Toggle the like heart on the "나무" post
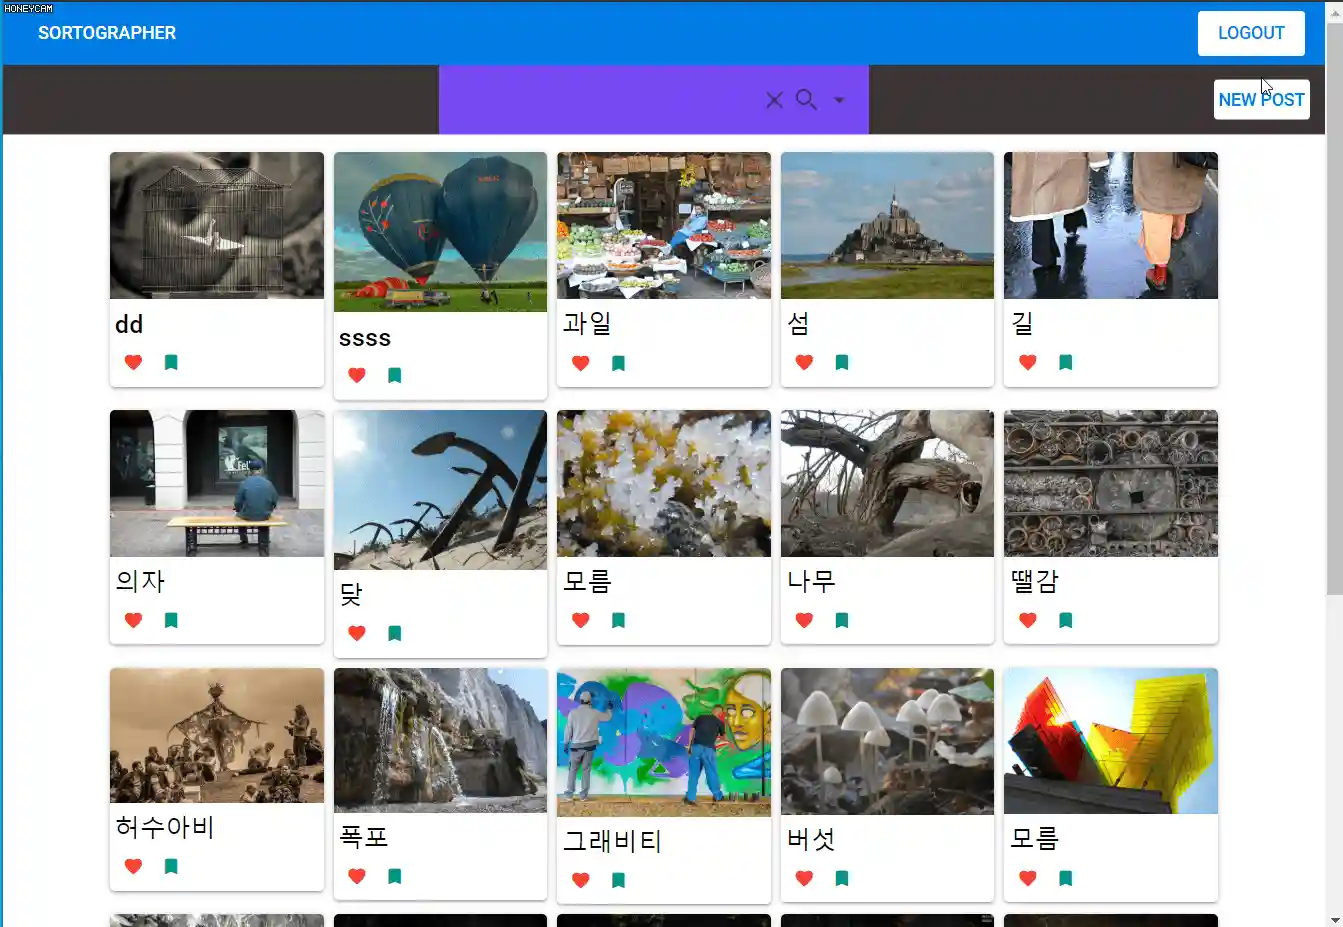This screenshot has height=927, width=1343. pyautogui.click(x=804, y=620)
